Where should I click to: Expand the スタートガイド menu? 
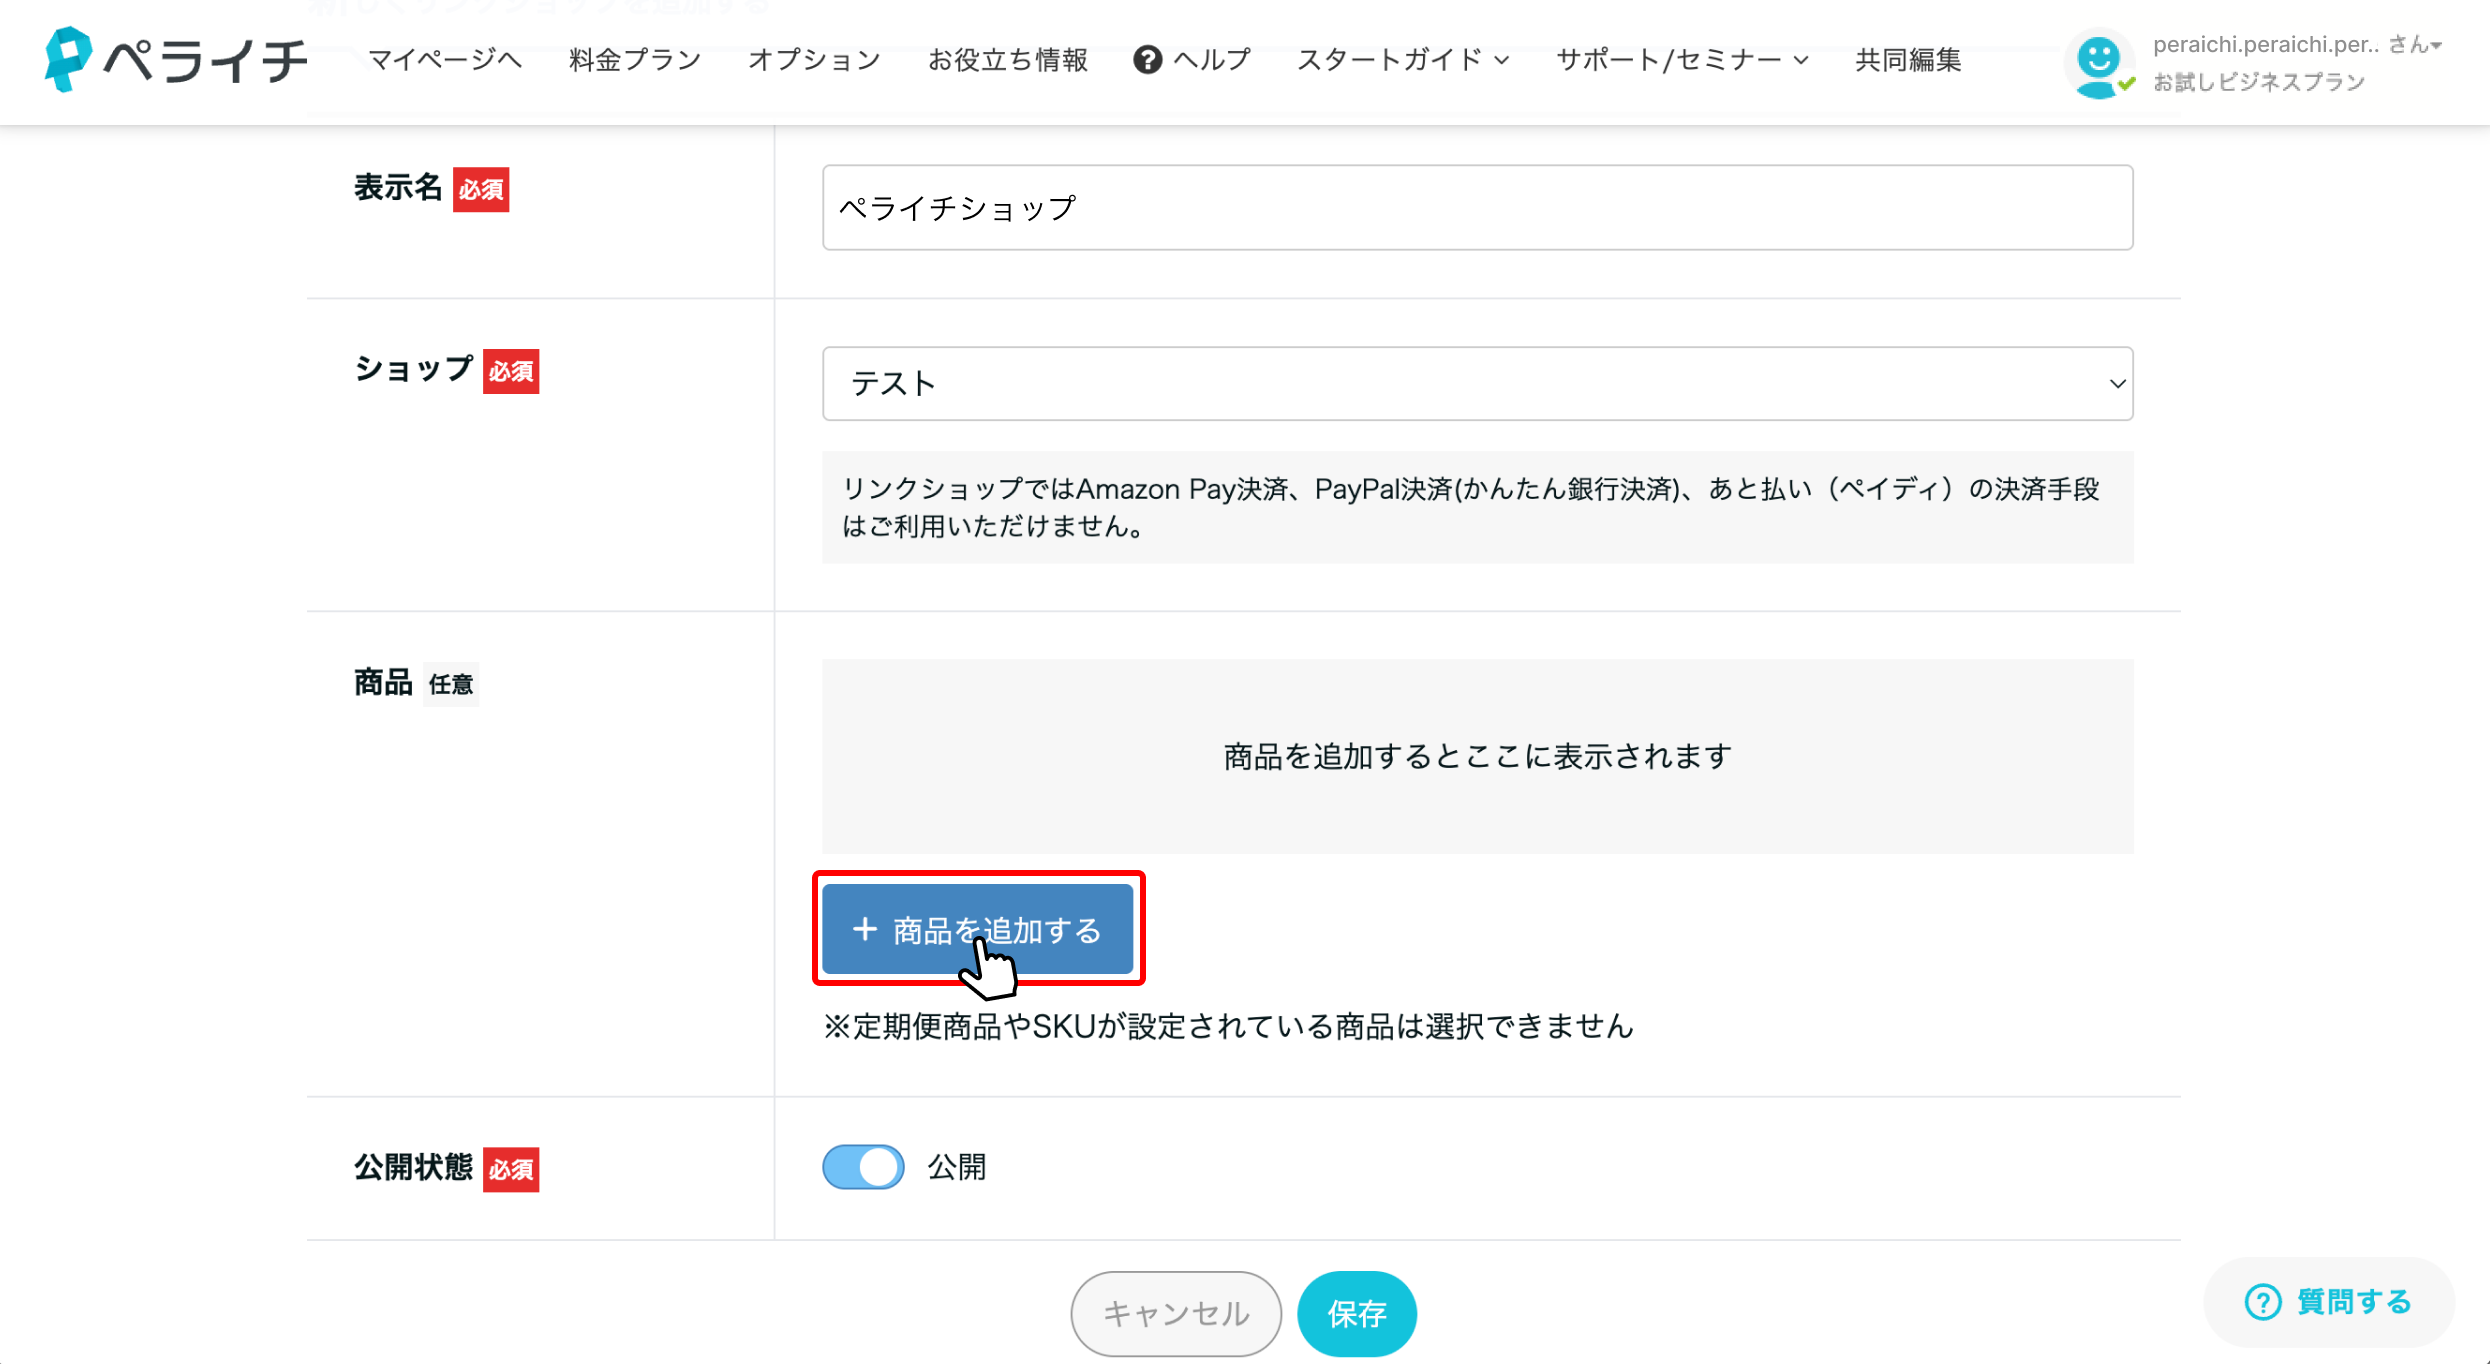(1403, 60)
